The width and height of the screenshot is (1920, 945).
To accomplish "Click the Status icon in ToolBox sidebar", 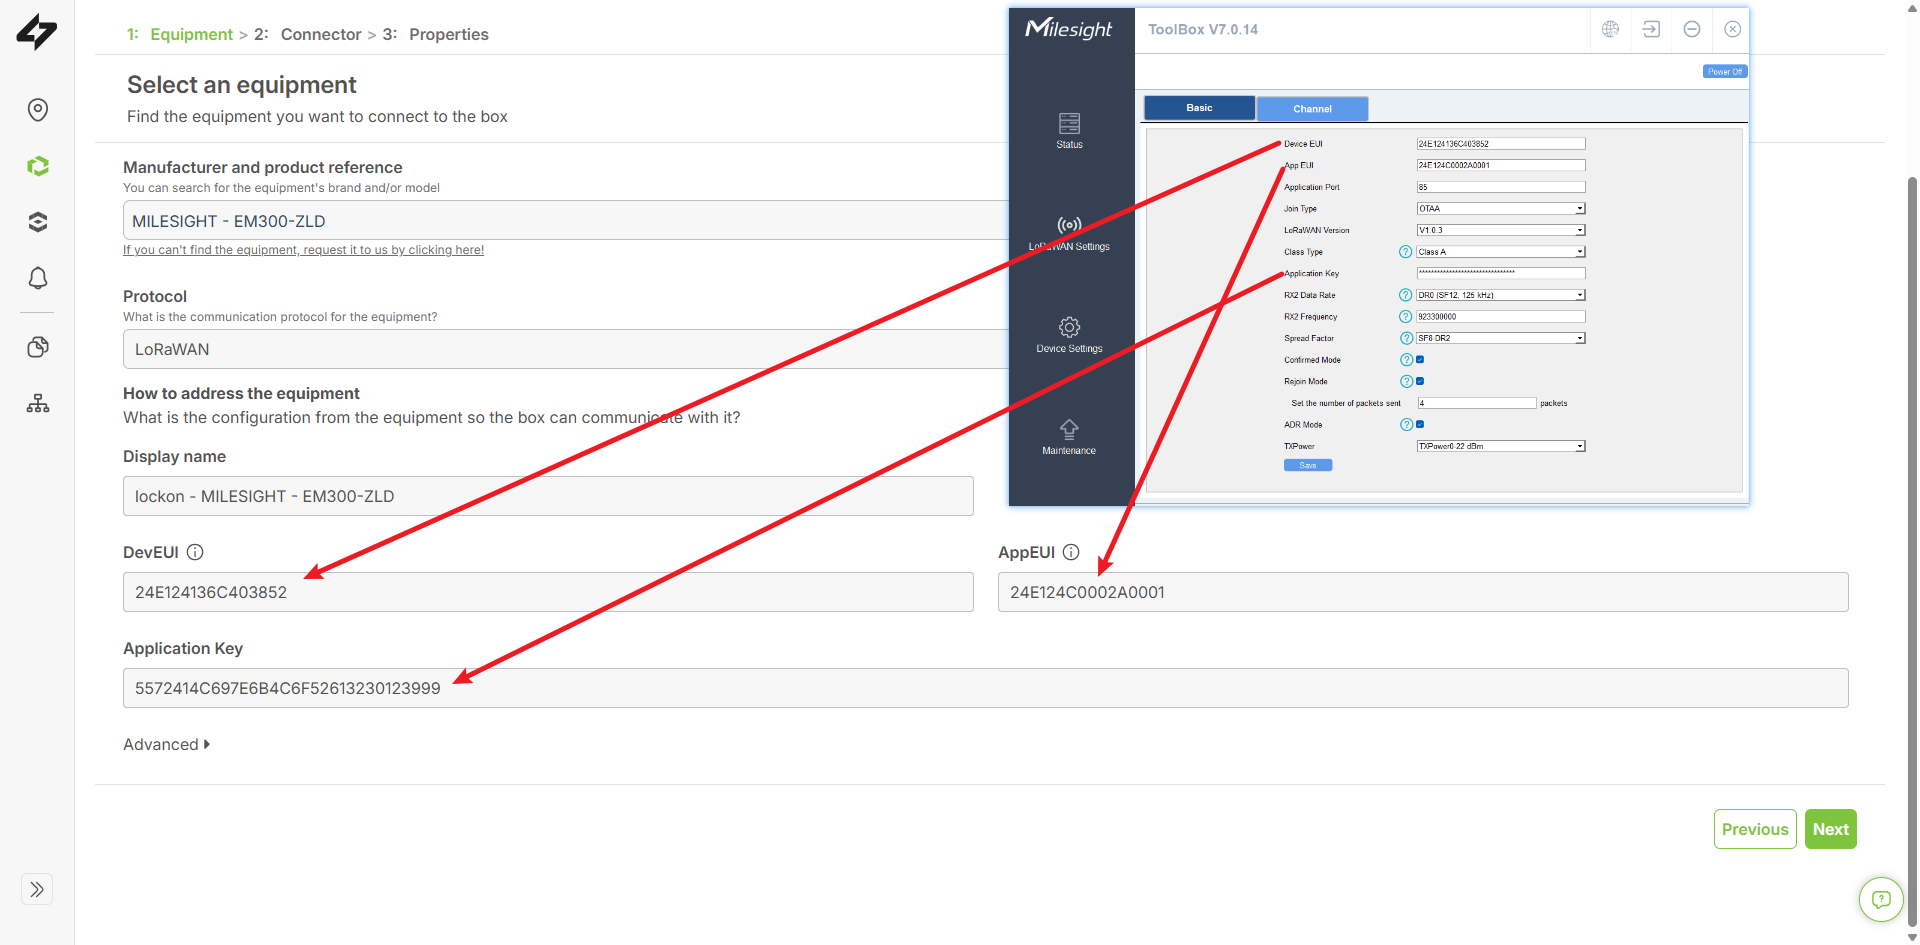I will click(x=1069, y=131).
